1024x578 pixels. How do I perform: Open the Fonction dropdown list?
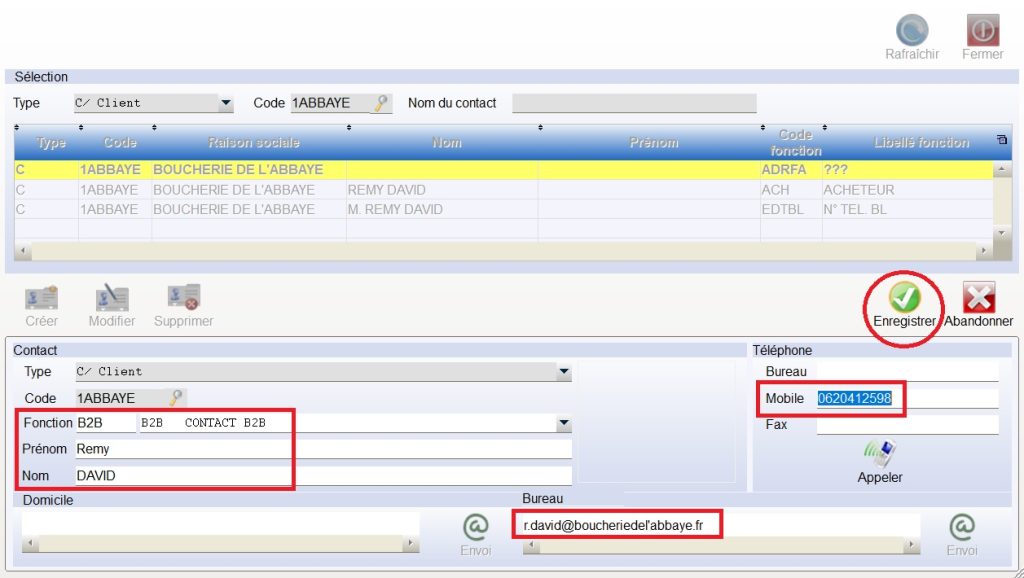point(564,424)
